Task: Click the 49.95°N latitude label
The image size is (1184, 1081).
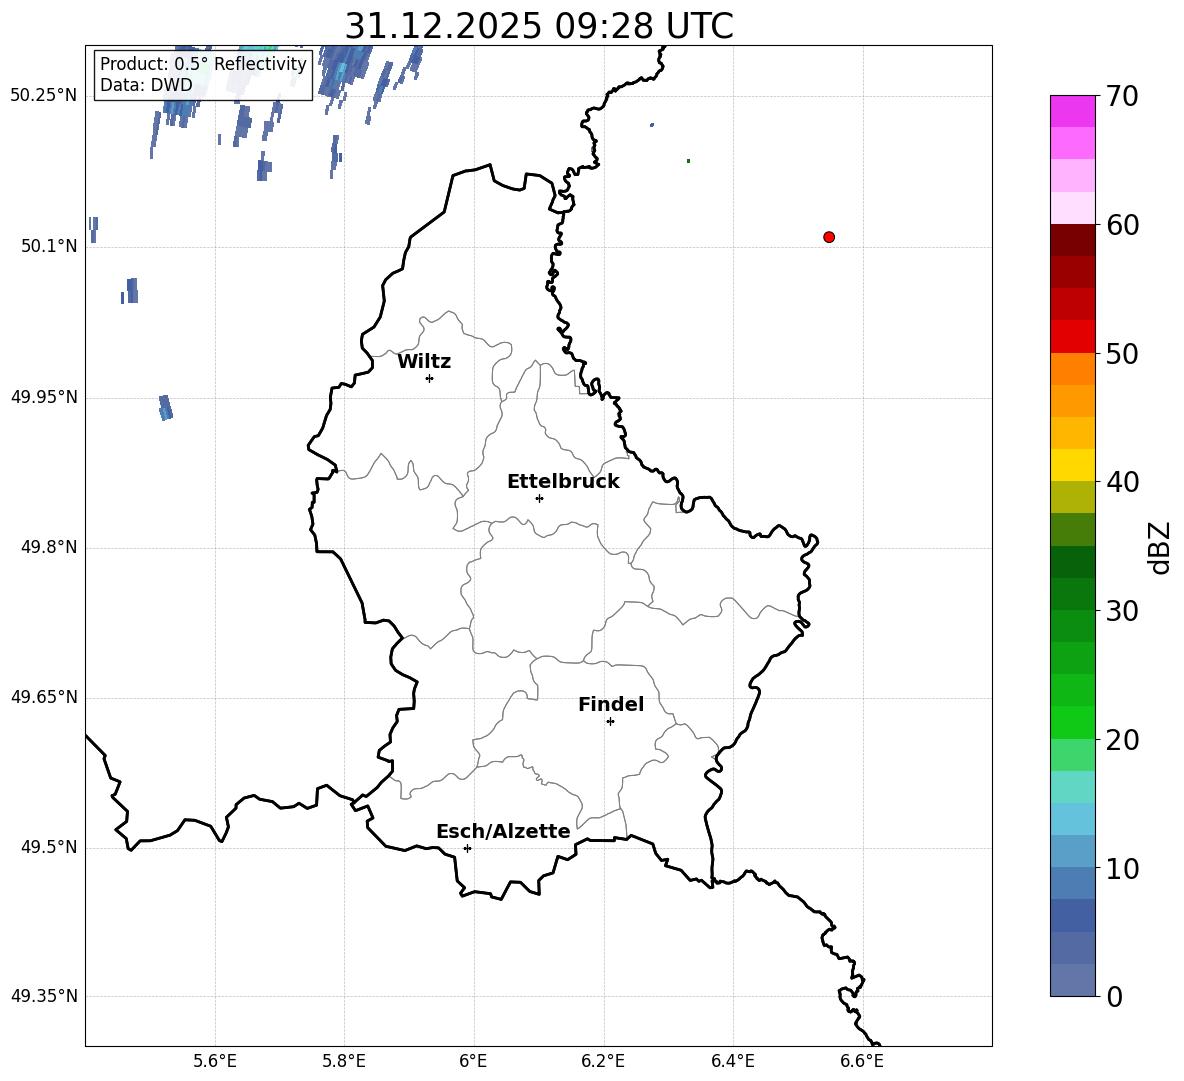Action: 44,396
